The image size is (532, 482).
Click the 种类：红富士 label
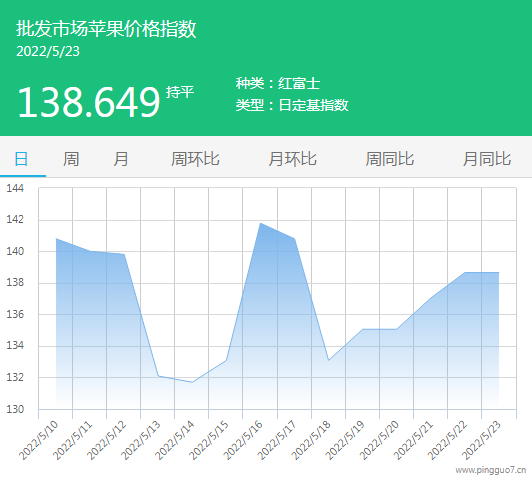coord(278,83)
